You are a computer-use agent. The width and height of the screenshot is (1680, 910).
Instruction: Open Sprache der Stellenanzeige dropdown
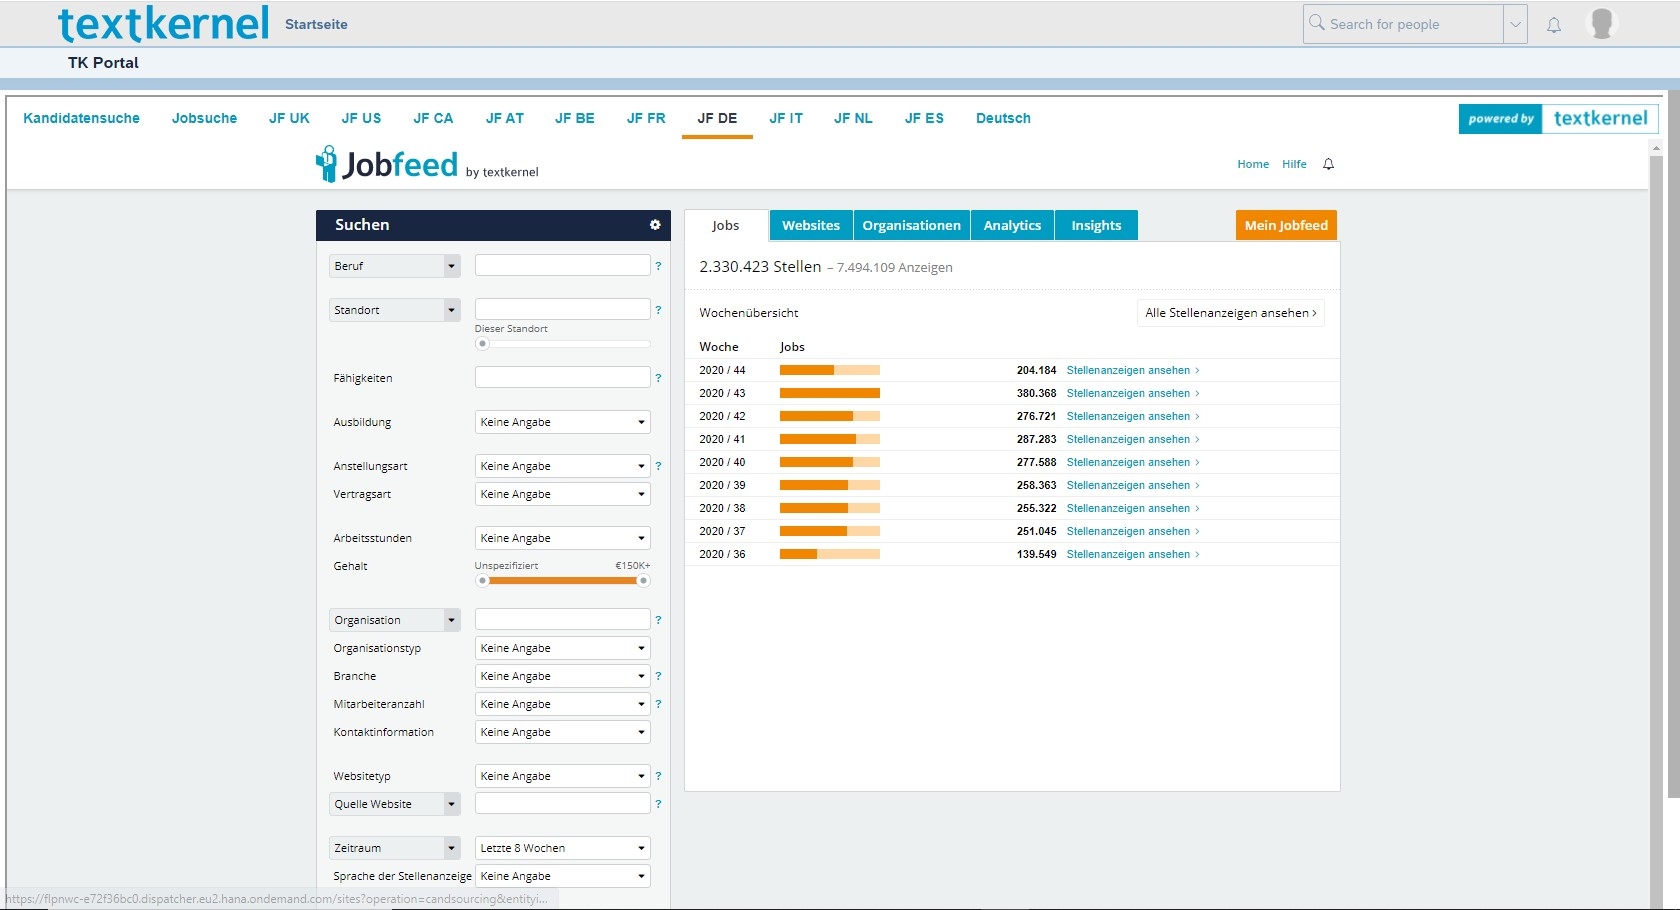click(563, 876)
